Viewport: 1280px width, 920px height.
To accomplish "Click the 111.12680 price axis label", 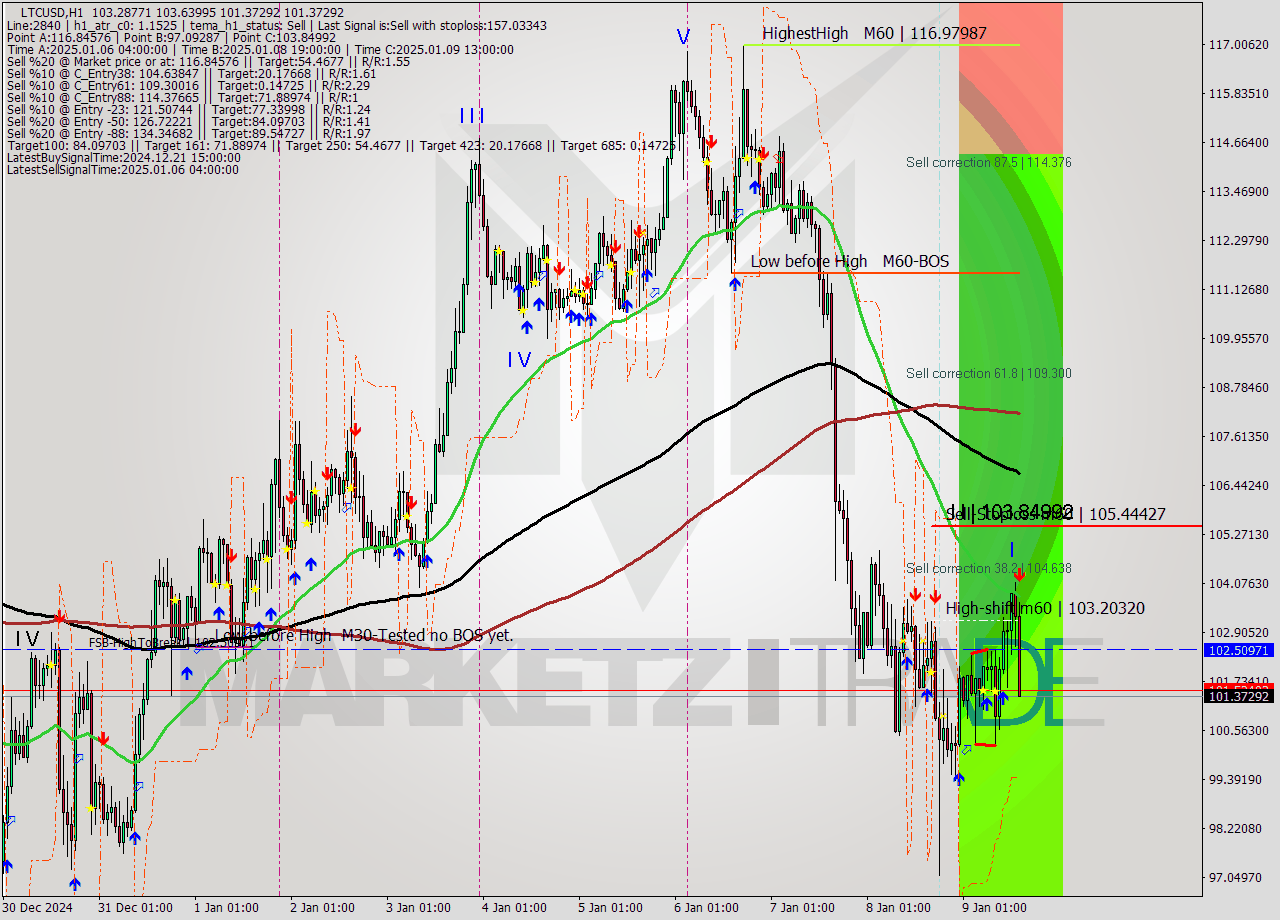I will coord(1238,290).
